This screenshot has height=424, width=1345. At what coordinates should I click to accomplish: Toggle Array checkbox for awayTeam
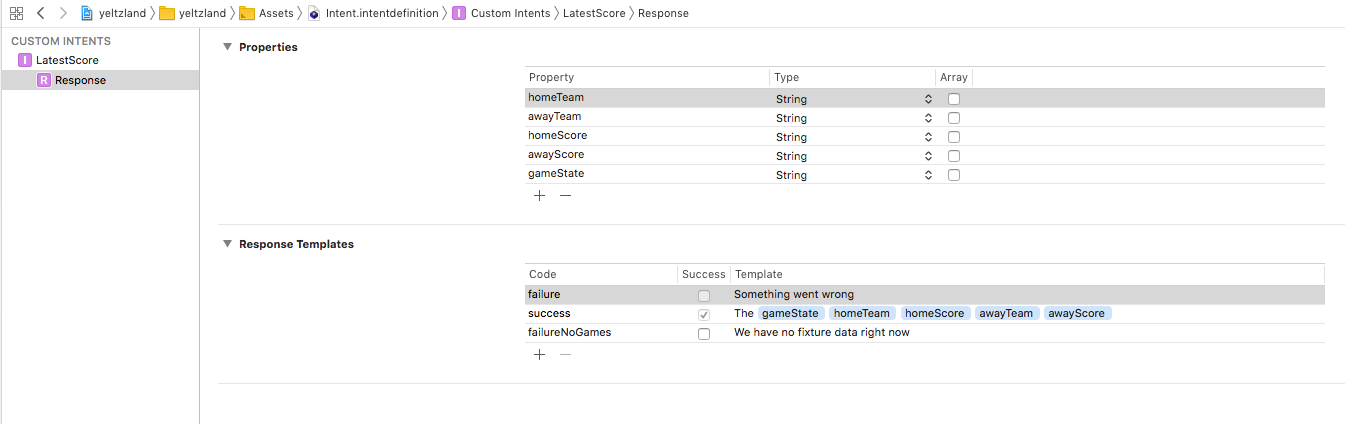click(954, 118)
